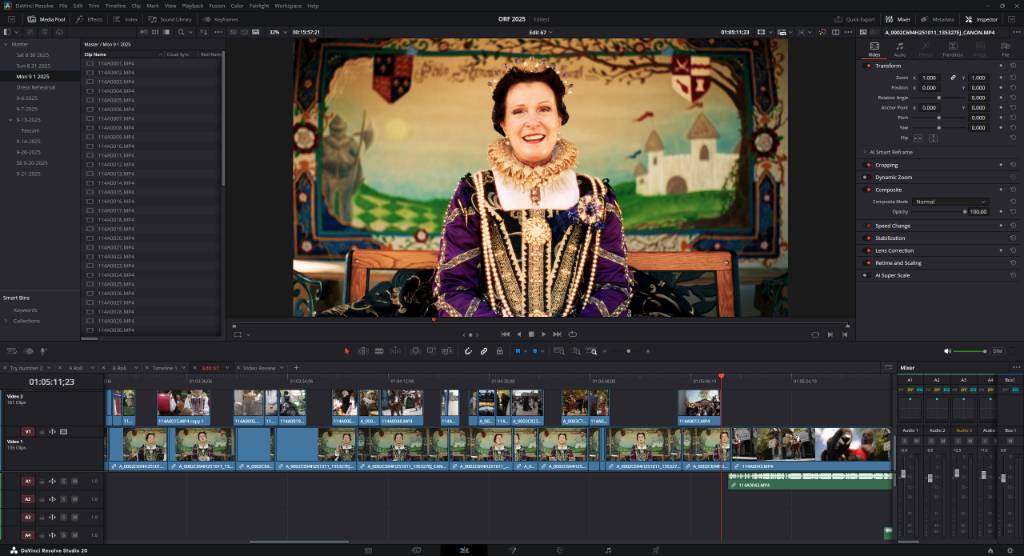Toggle the Retime and Scaling enable dot
The image size is (1024, 556).
[x=868, y=263]
